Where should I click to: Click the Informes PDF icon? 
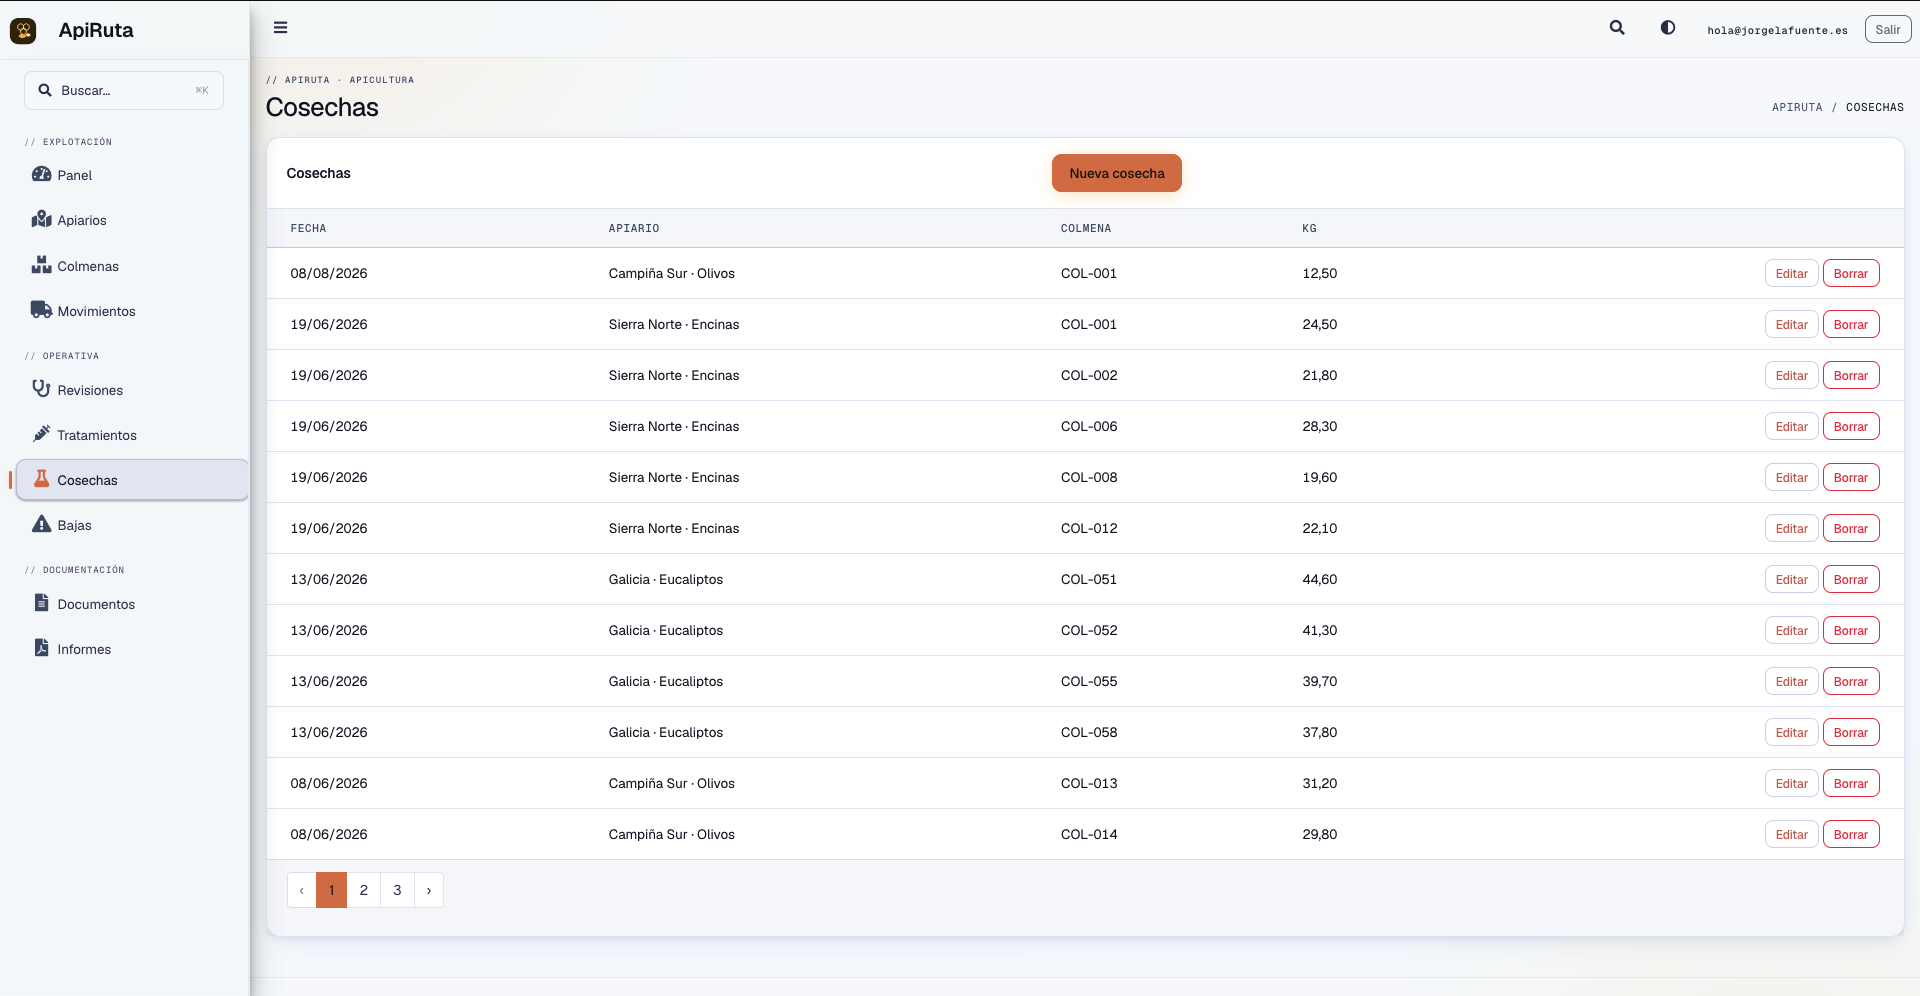tap(41, 648)
